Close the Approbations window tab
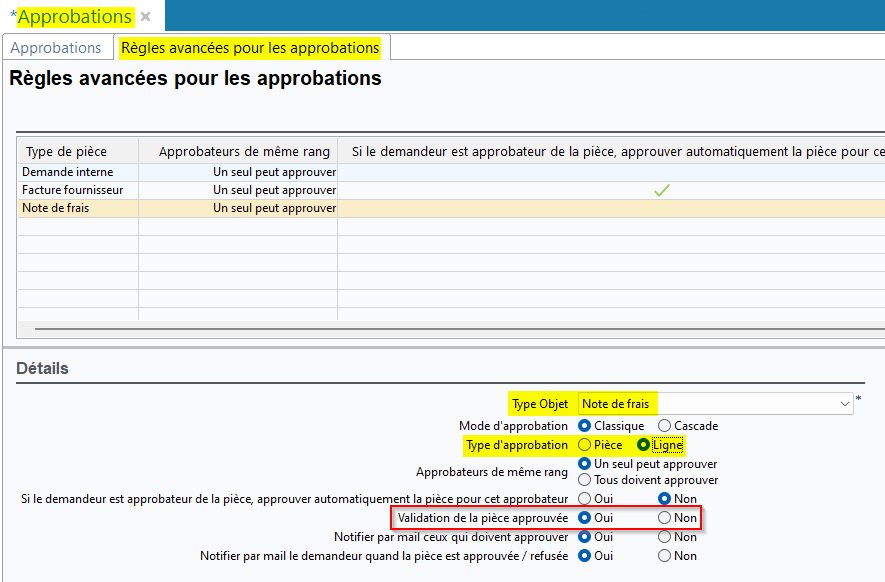 point(146,17)
